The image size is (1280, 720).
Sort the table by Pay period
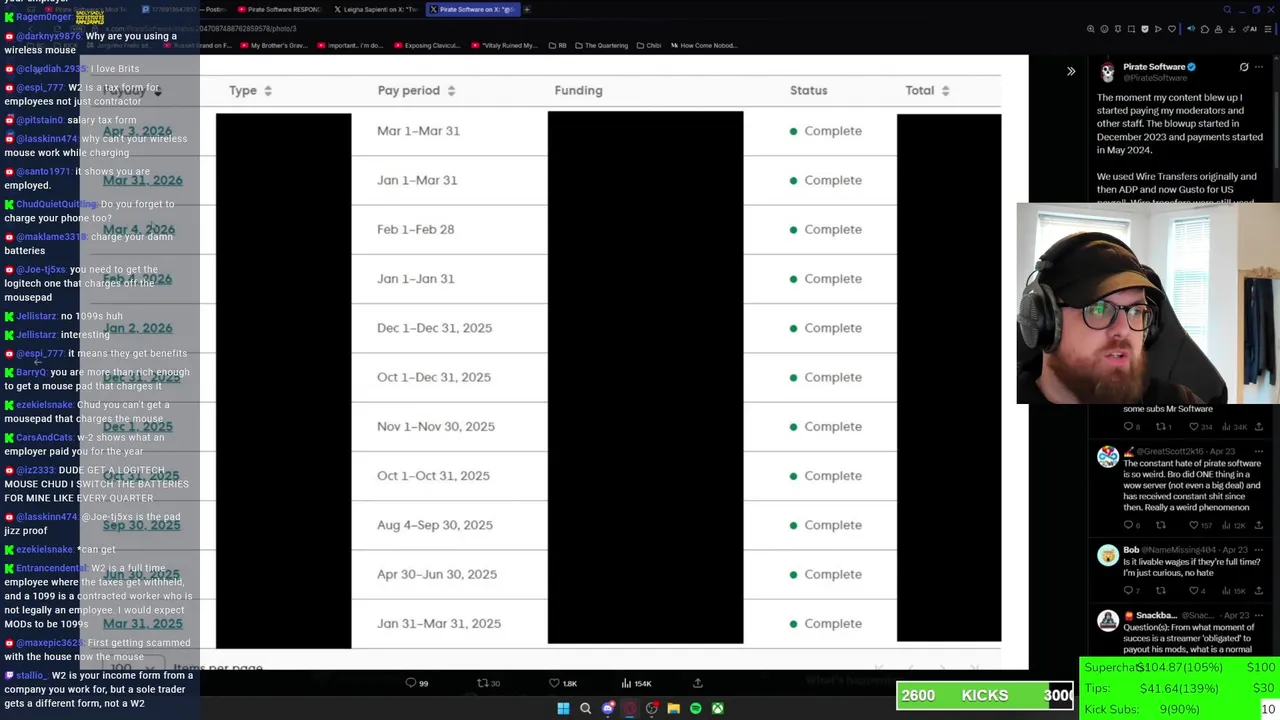tap(416, 91)
